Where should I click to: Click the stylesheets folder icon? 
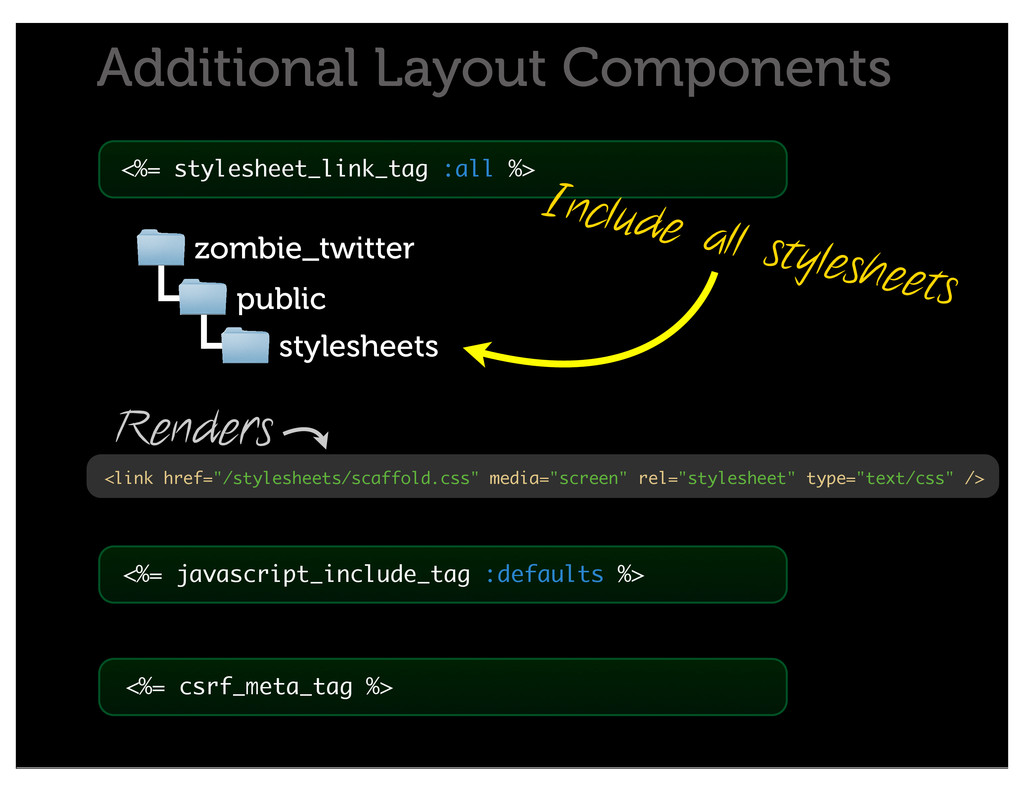(245, 345)
